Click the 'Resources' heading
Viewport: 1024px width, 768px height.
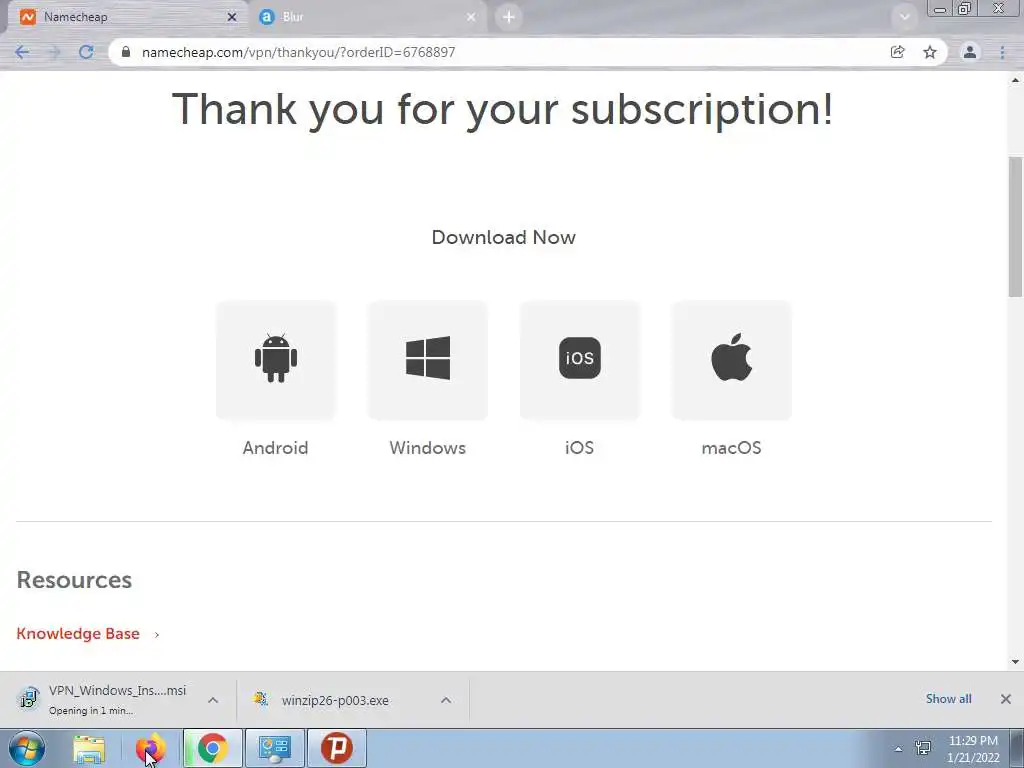pyautogui.click(x=74, y=580)
